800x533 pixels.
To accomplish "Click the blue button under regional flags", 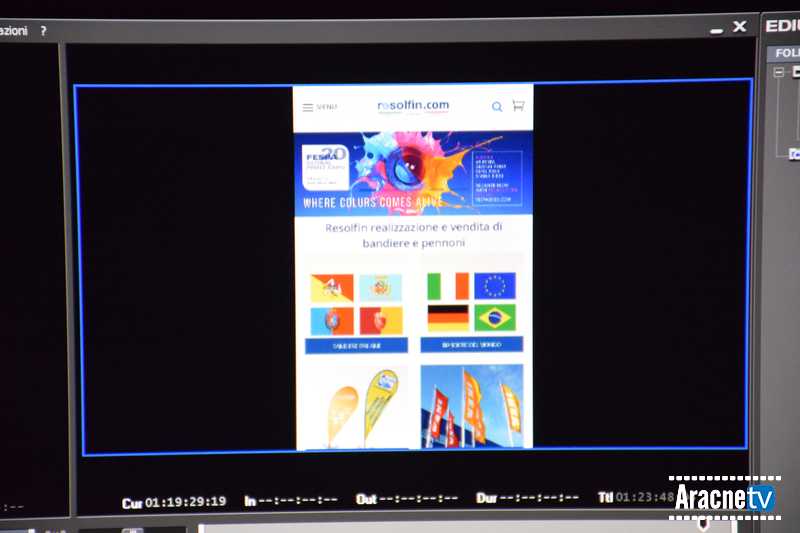I will coord(356,346).
